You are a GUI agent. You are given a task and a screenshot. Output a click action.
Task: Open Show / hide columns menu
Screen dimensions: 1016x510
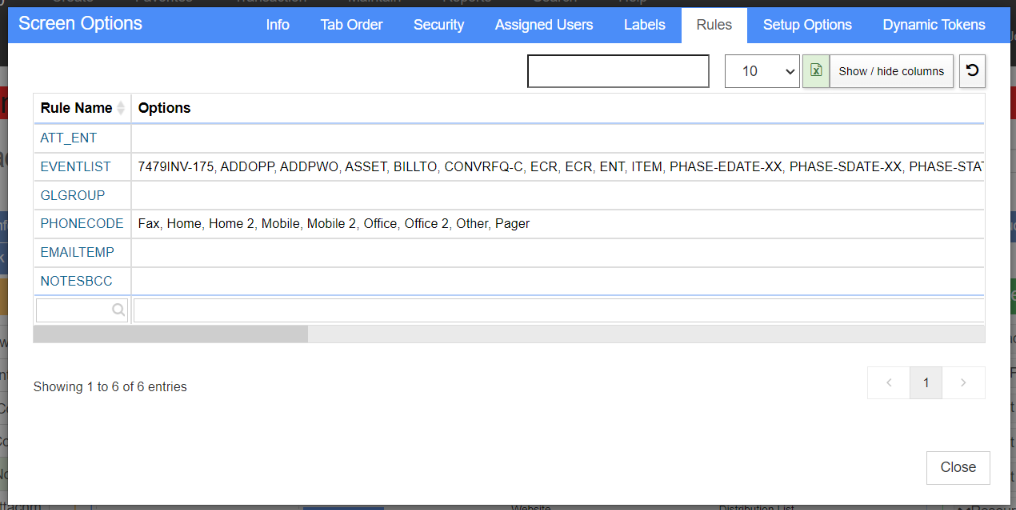coord(891,71)
